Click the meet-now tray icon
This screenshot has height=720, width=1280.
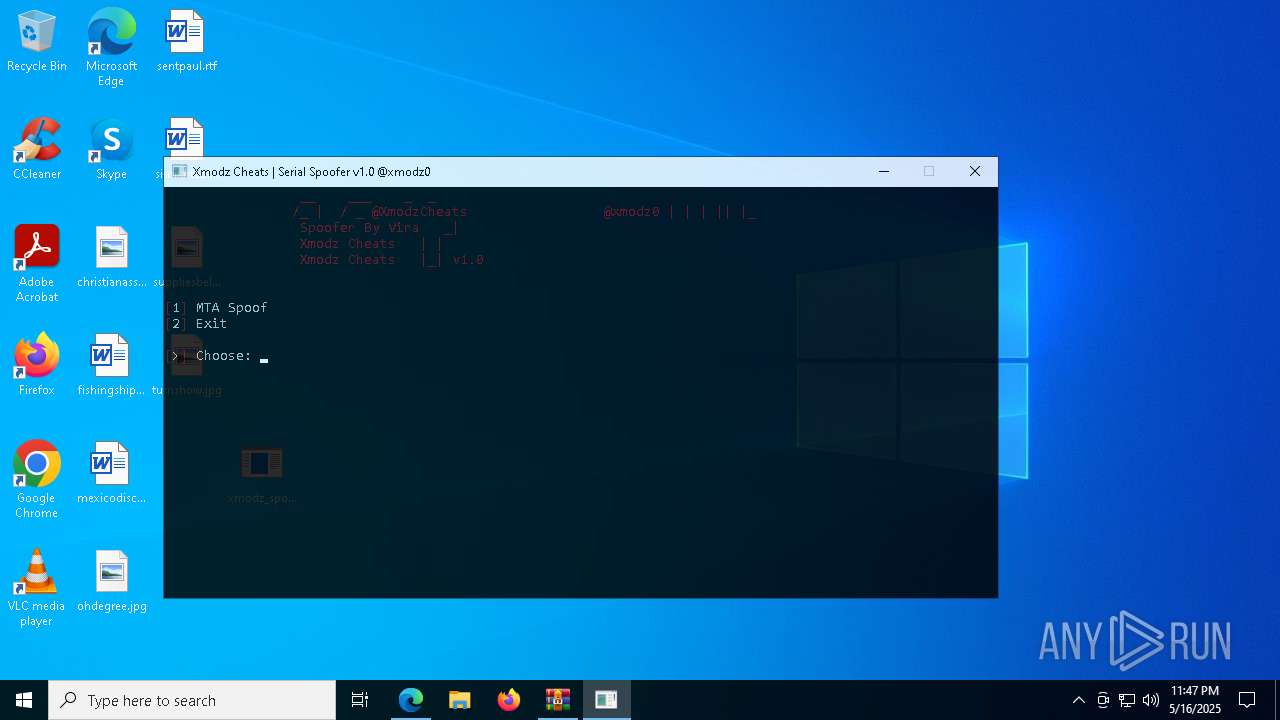pos(1103,700)
